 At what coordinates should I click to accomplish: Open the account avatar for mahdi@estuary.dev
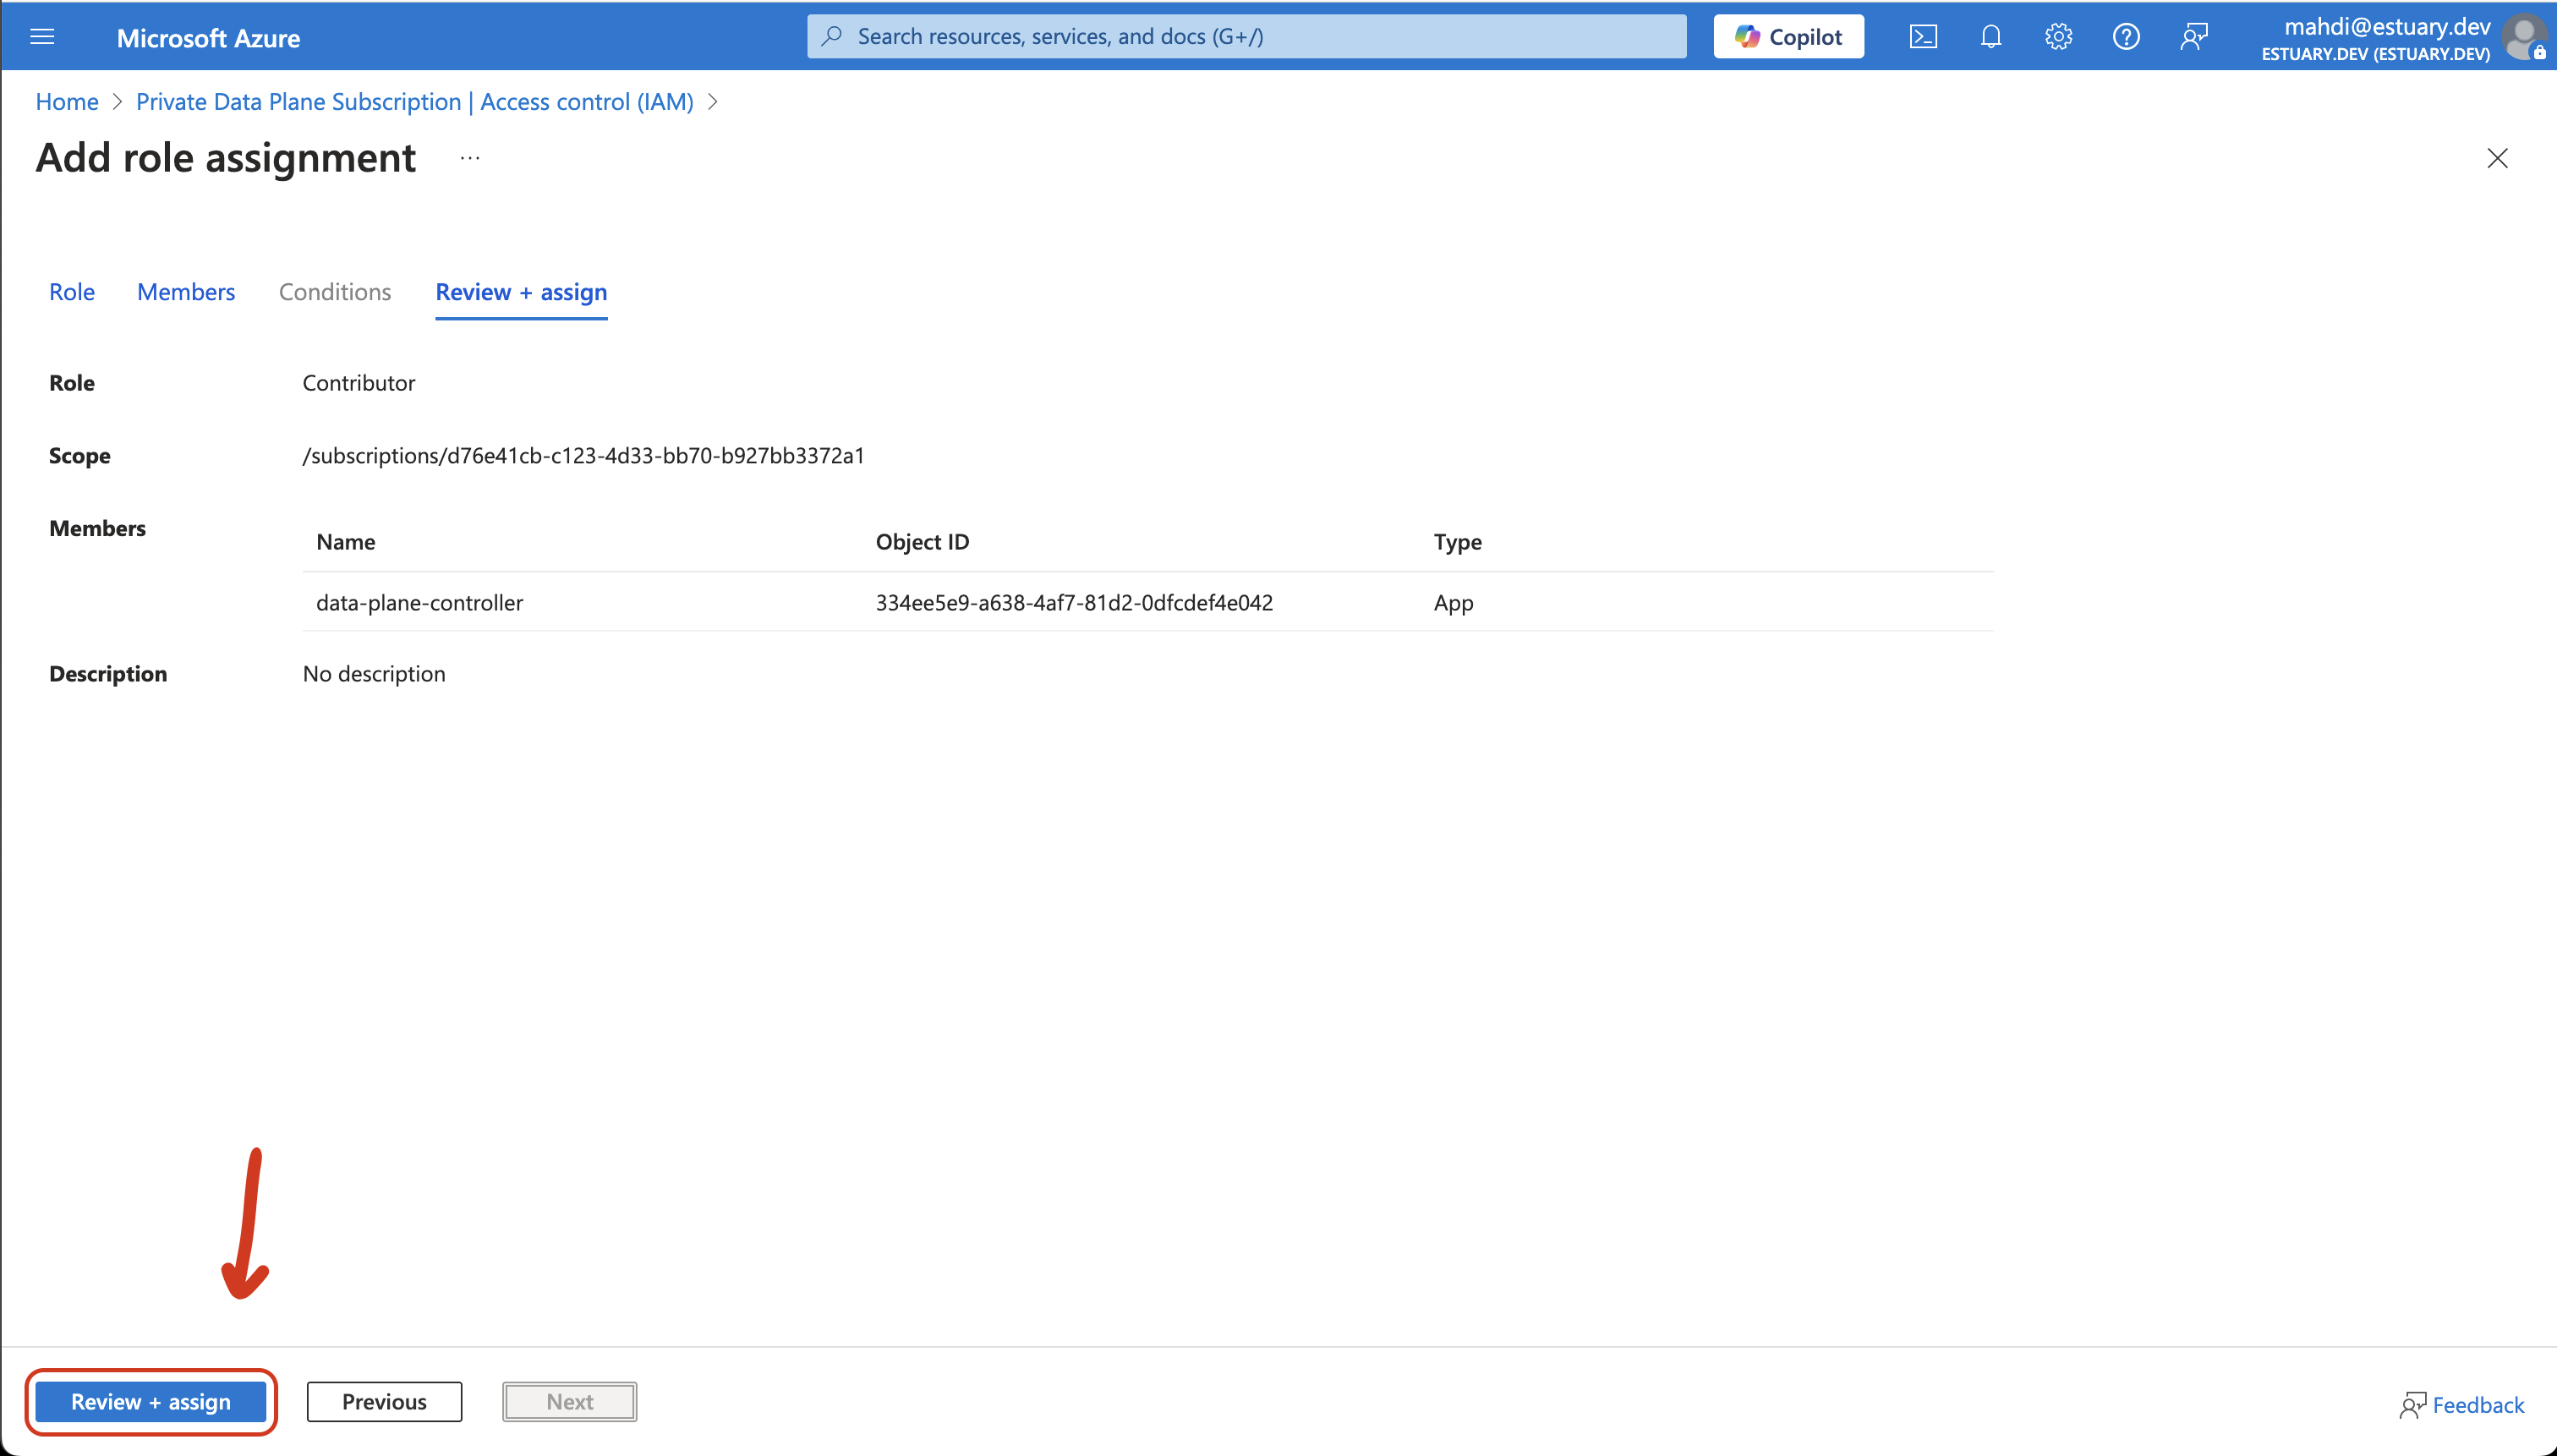2524,38
